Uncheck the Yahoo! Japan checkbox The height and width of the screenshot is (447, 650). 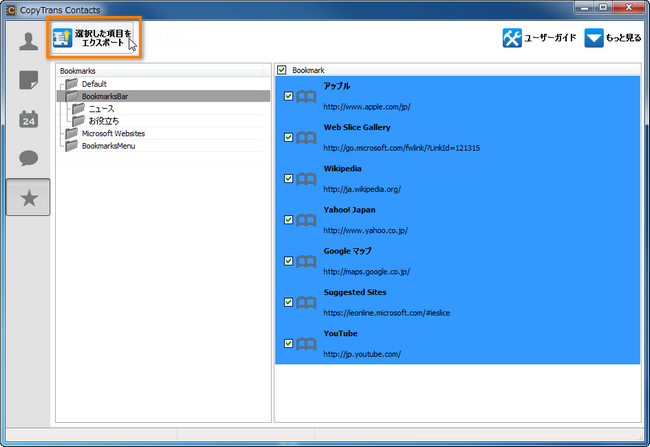(289, 219)
